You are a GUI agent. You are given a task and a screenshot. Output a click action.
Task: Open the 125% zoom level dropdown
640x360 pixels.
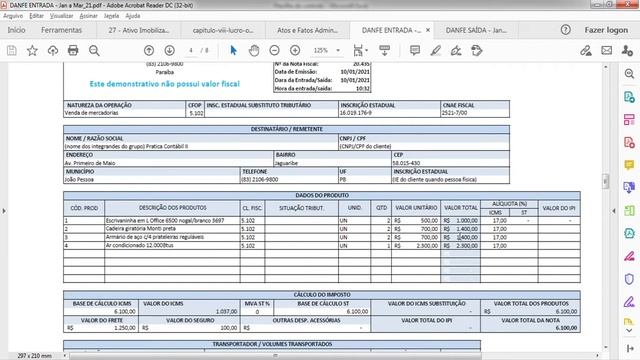327,51
